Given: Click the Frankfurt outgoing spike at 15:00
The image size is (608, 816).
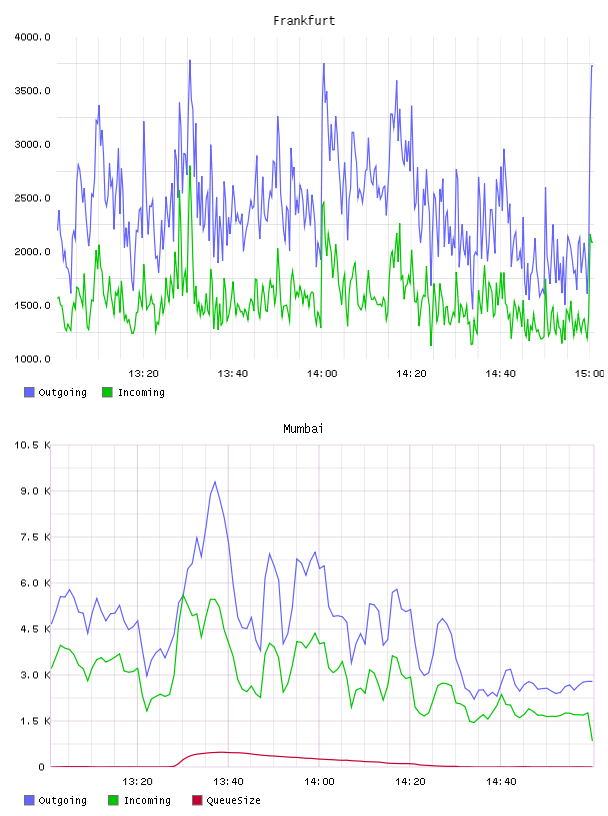Looking at the screenshot, I should click(591, 67).
